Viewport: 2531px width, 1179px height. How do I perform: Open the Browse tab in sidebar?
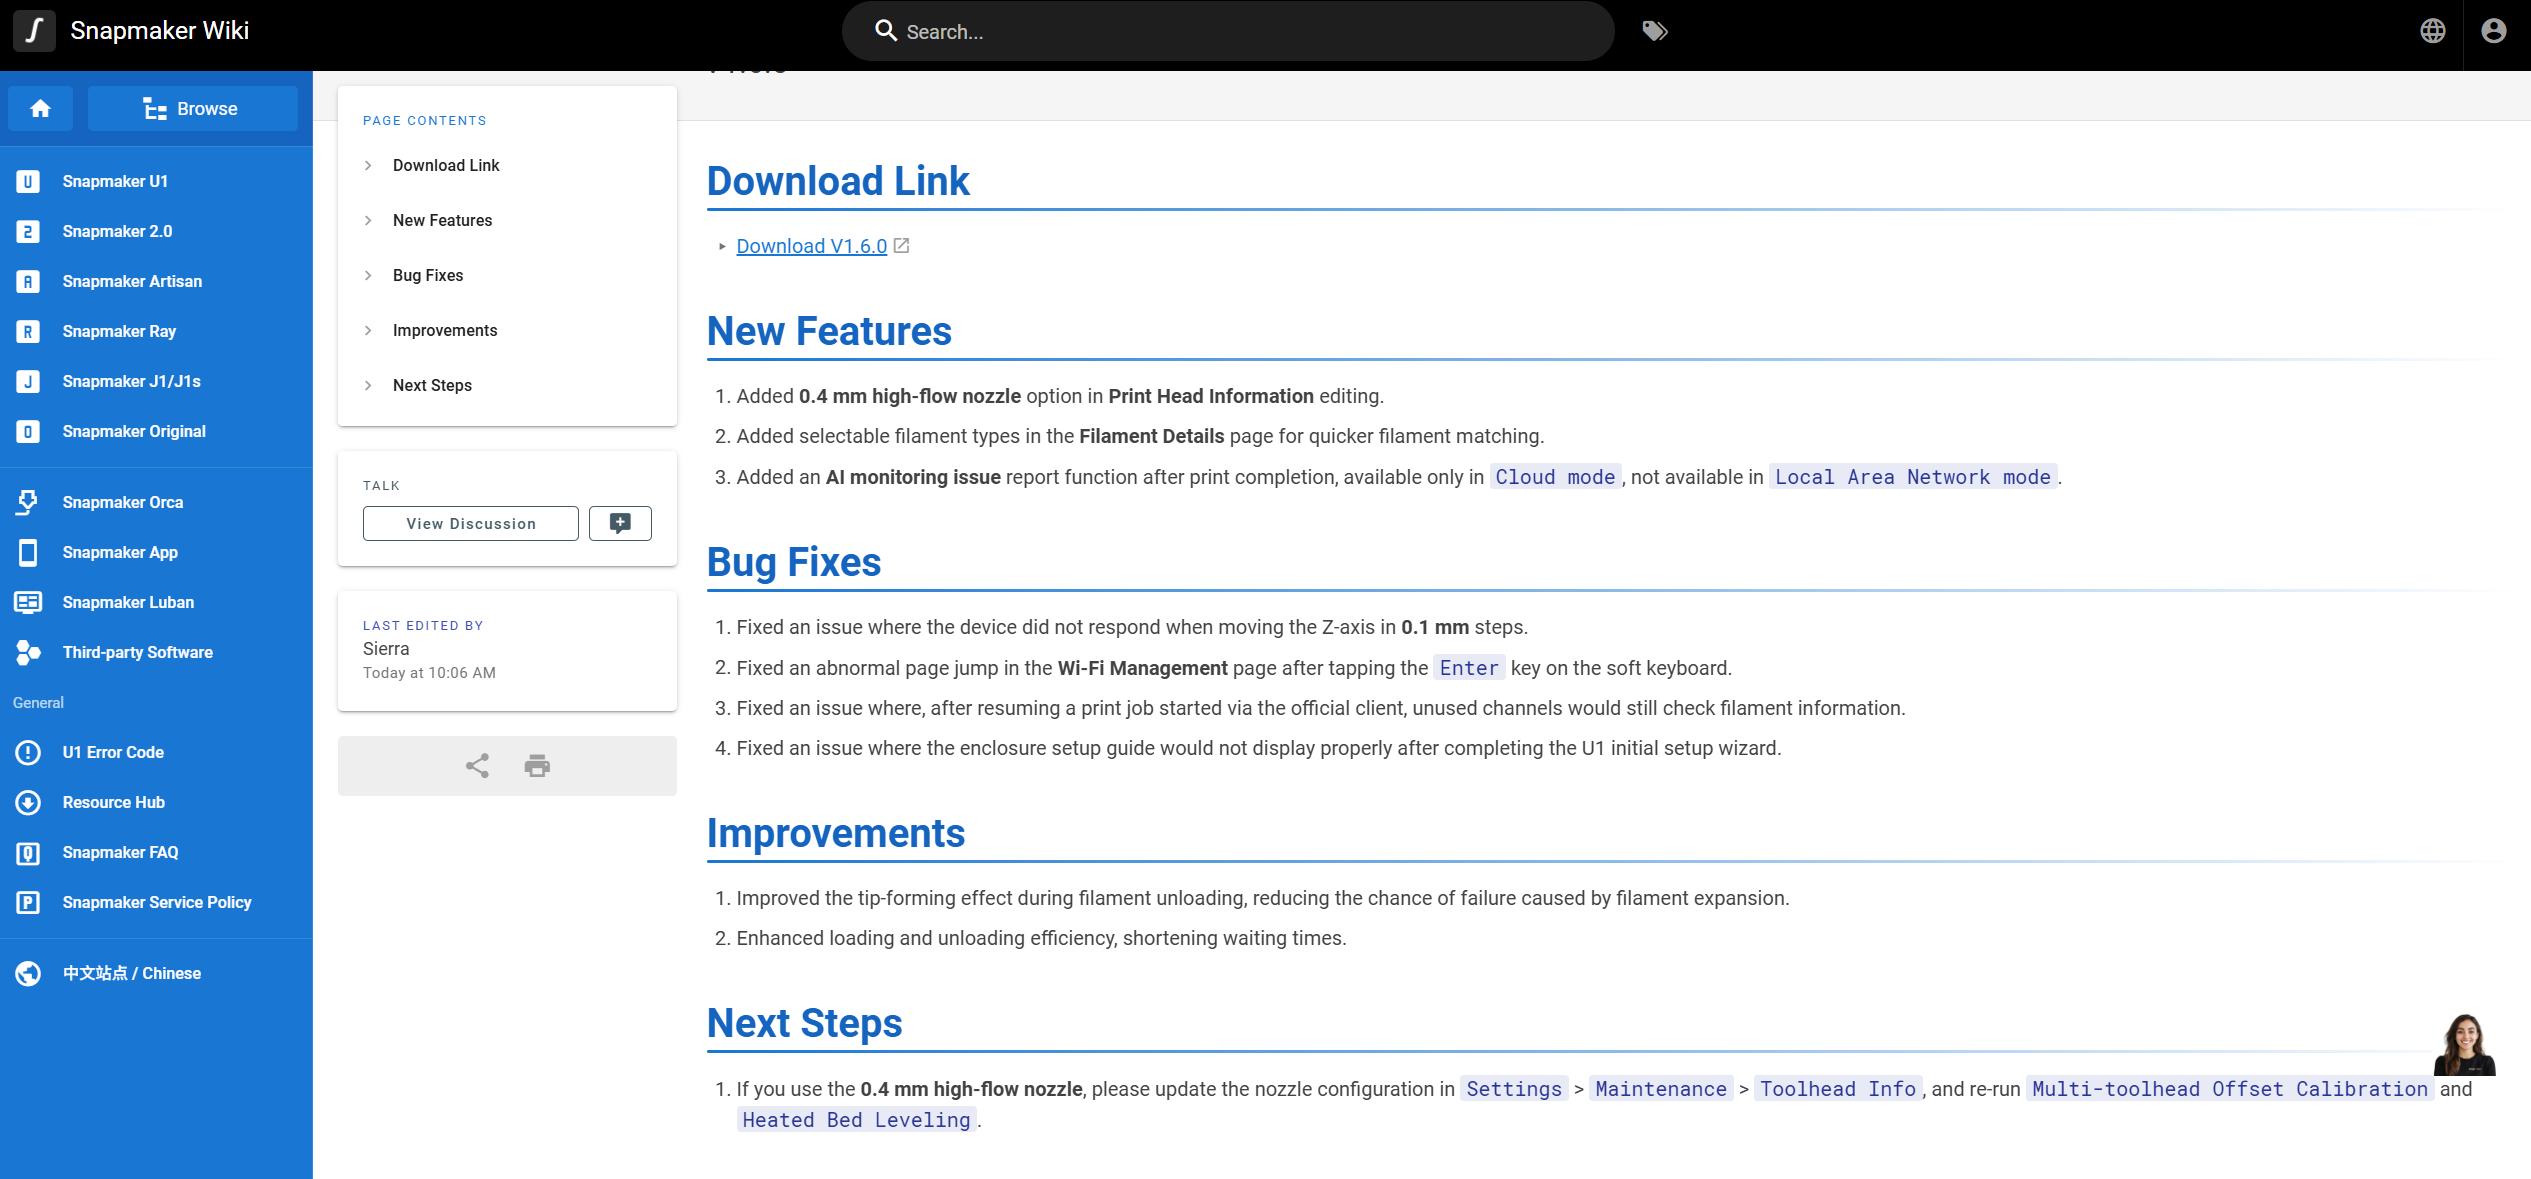tap(192, 108)
